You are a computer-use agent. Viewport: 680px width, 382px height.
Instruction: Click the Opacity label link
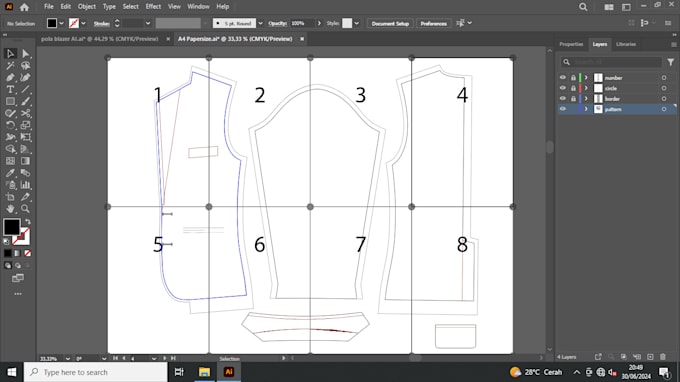click(x=278, y=23)
